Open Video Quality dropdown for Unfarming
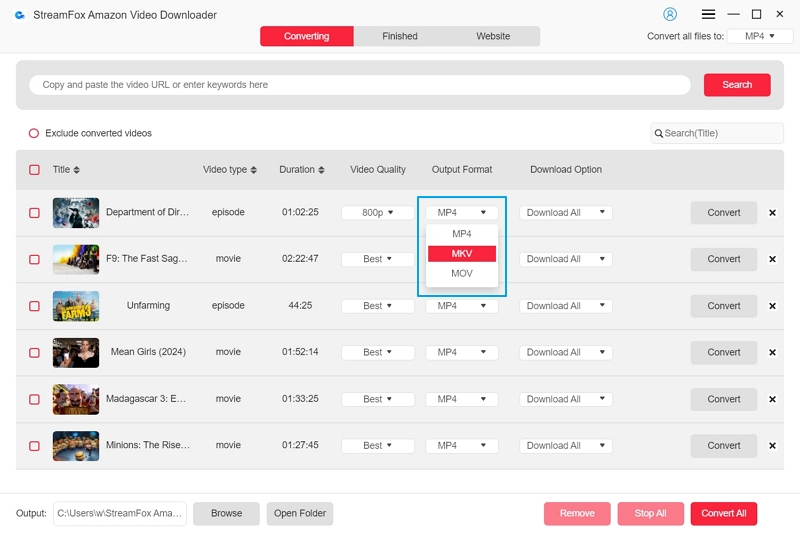This screenshot has width=800, height=533. pos(378,306)
